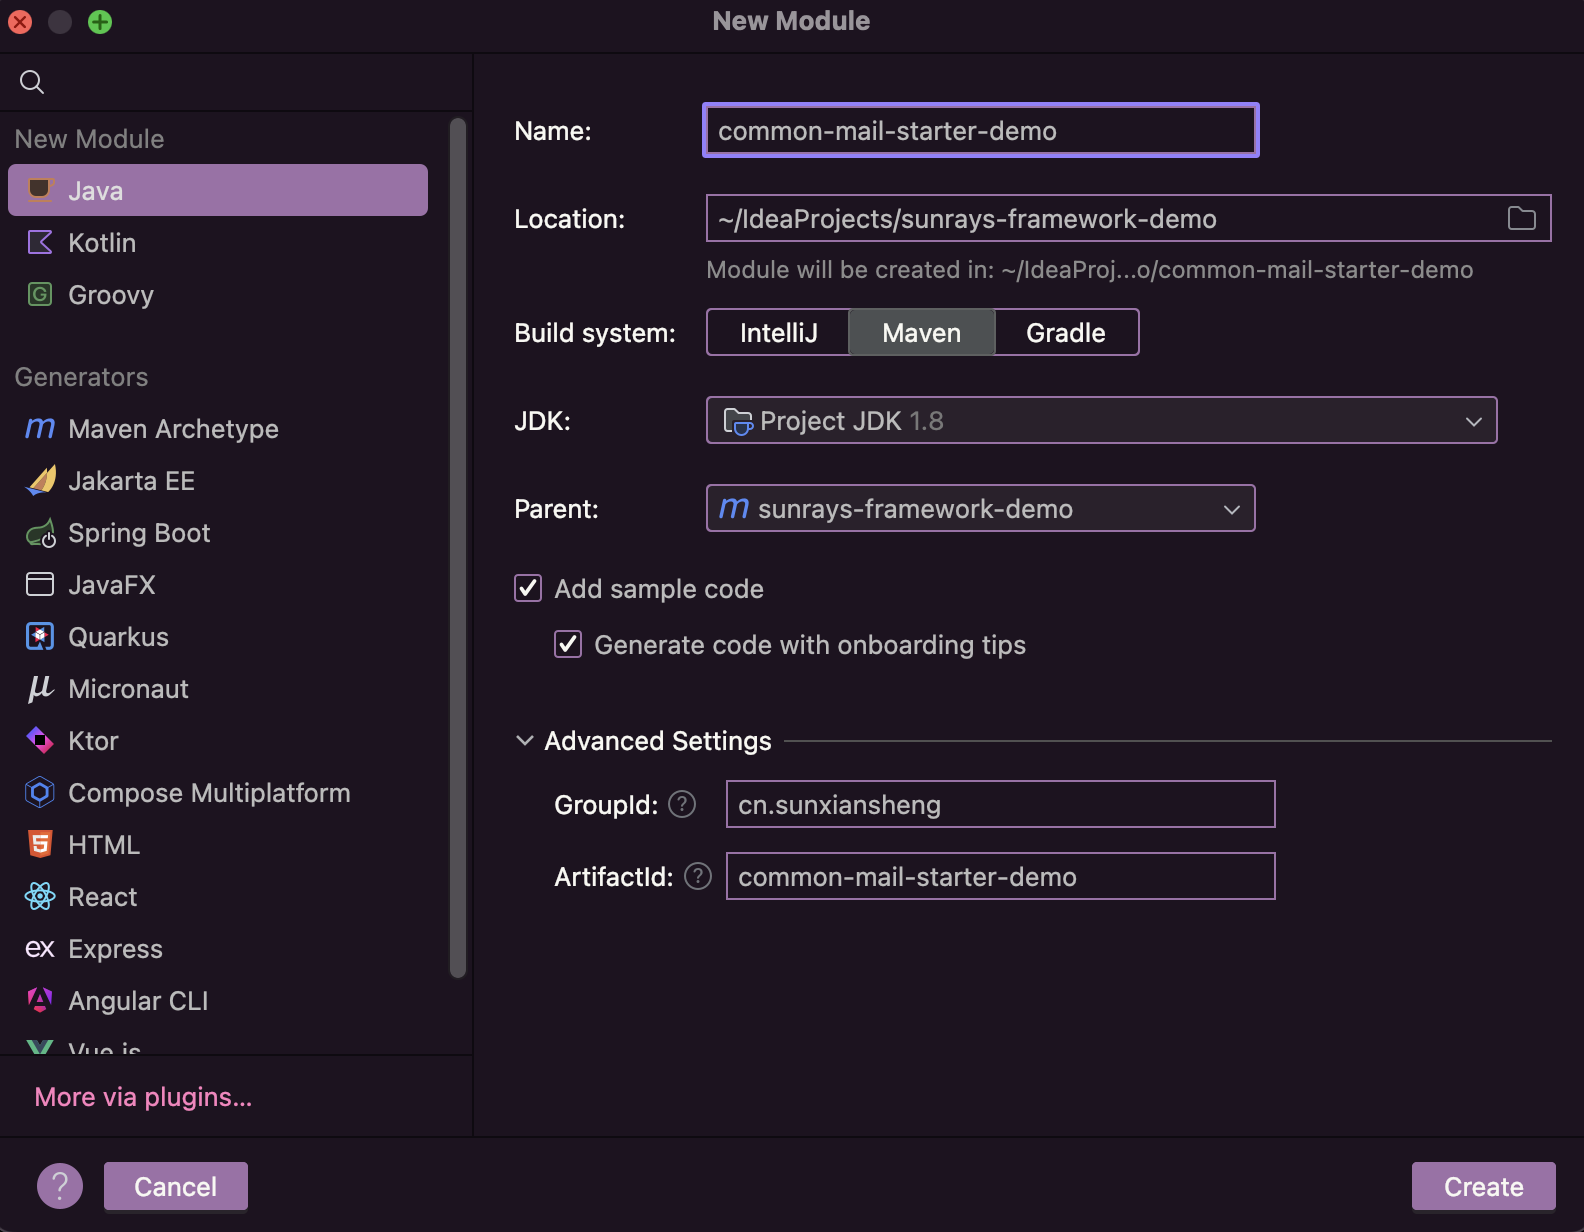Open the dialog help button
The image size is (1584, 1232).
[x=60, y=1186]
